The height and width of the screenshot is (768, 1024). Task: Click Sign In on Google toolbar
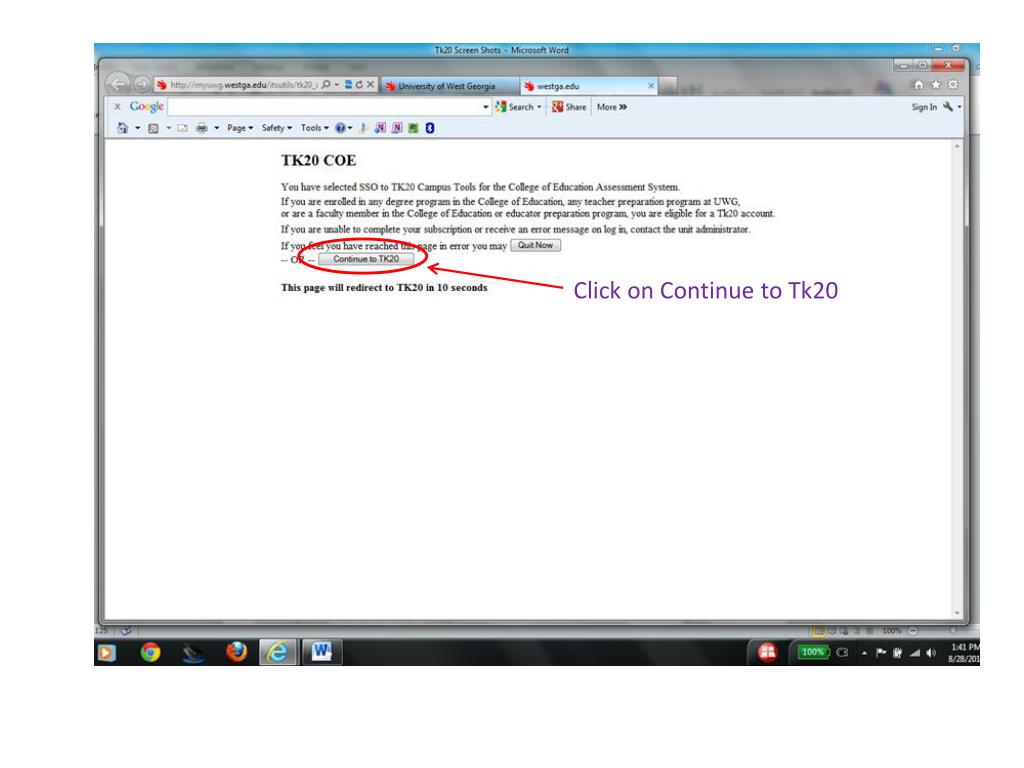[924, 107]
